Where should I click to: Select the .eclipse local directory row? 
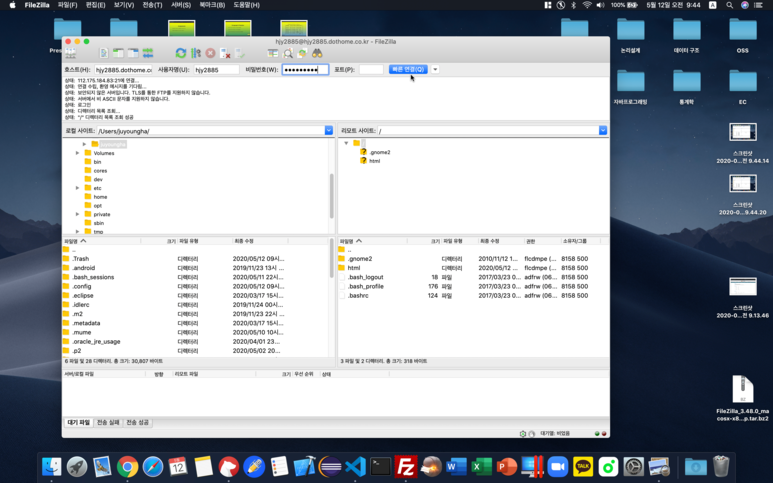pyautogui.click(x=195, y=296)
